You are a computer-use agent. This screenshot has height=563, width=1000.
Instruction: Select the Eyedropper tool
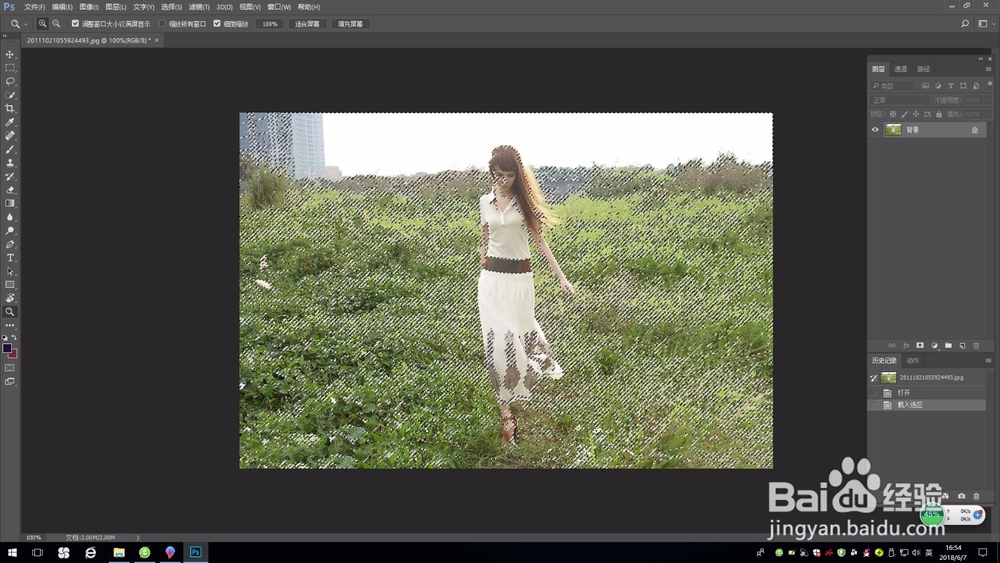pos(10,122)
